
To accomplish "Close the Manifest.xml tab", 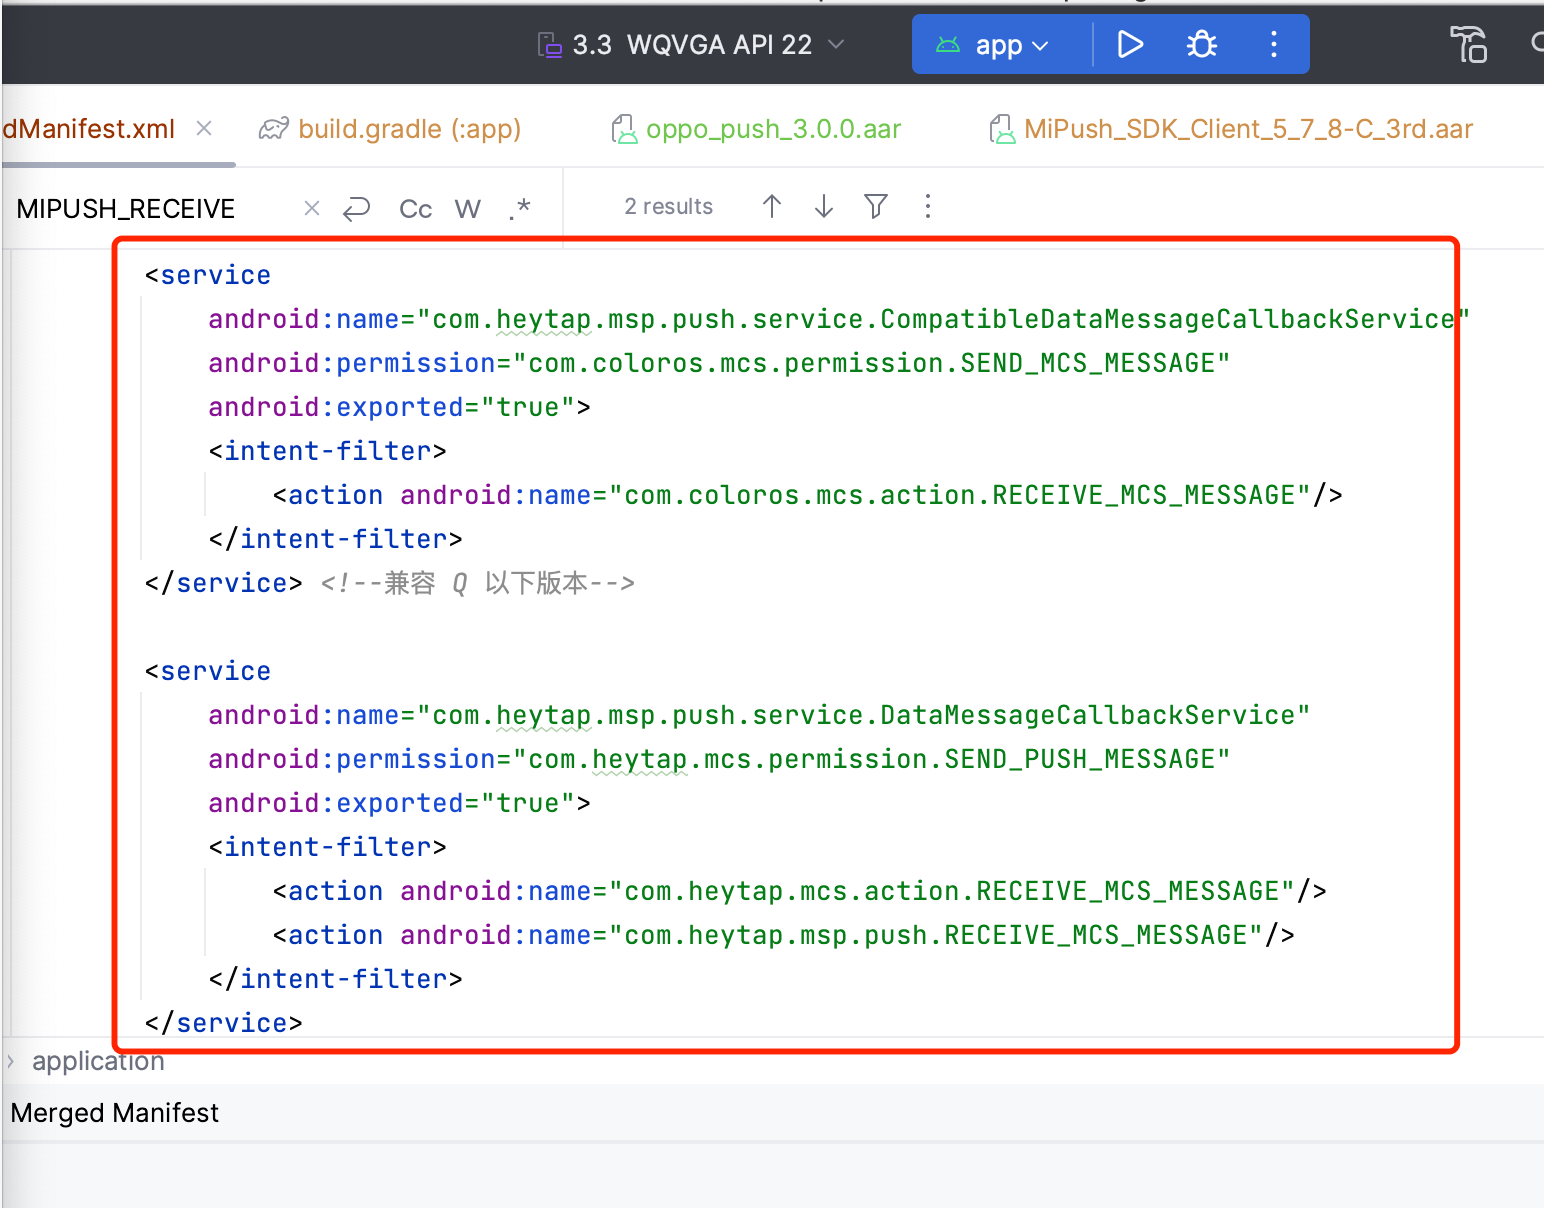I will click(204, 128).
